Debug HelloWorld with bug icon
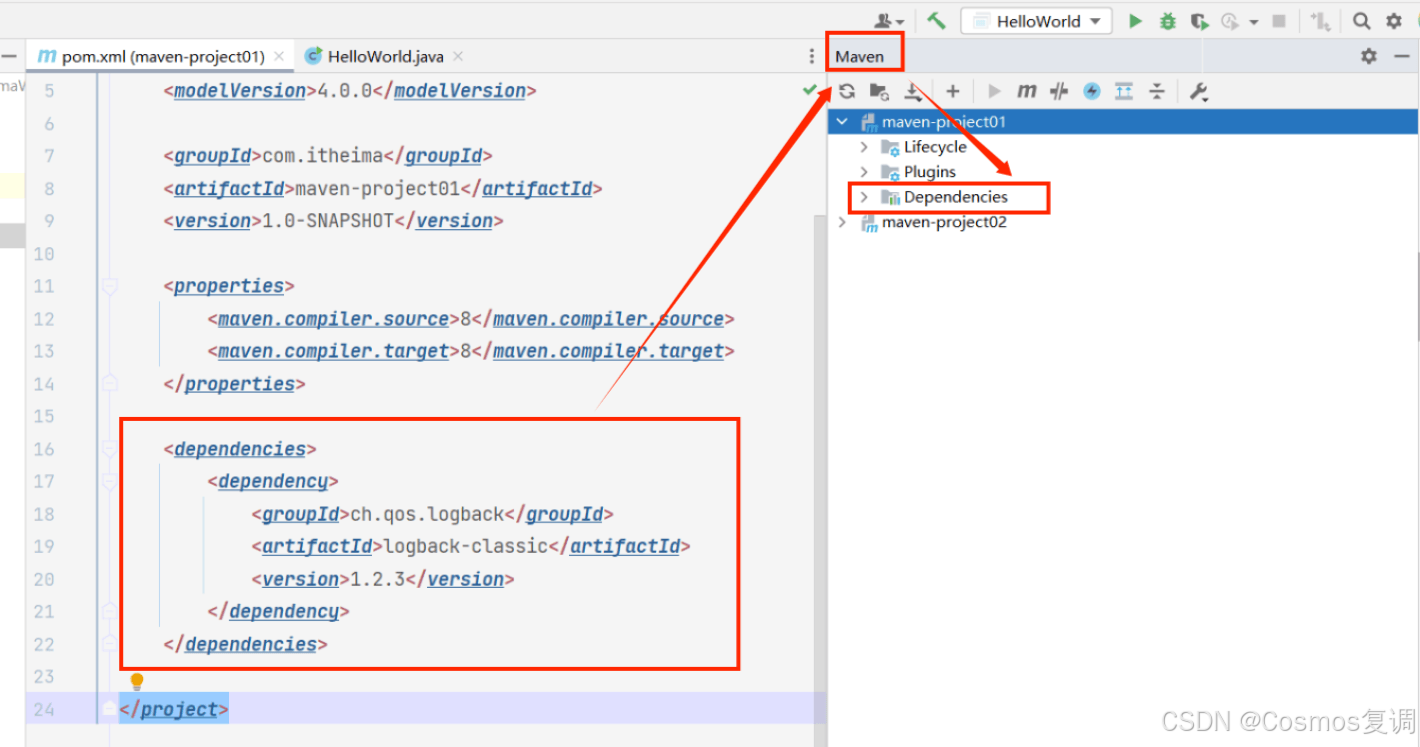The image size is (1420, 747). click(1167, 20)
